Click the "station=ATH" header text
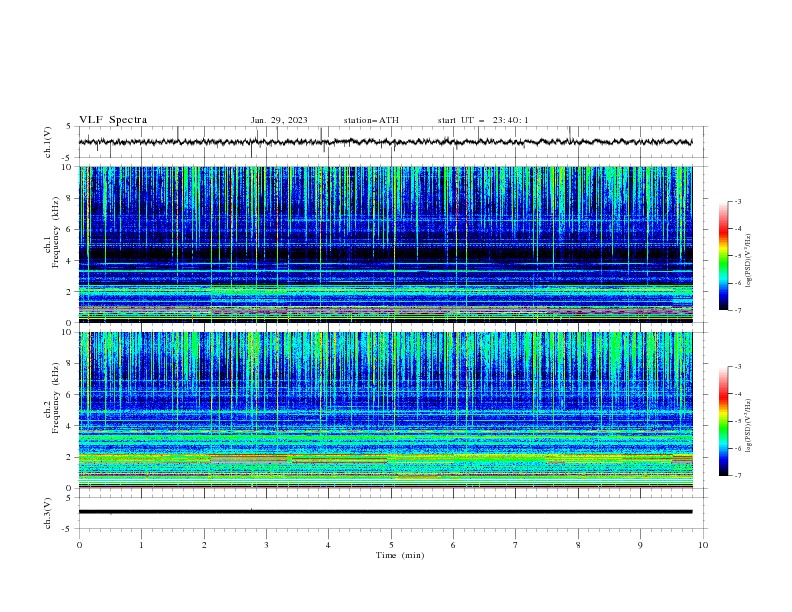 pos(371,120)
